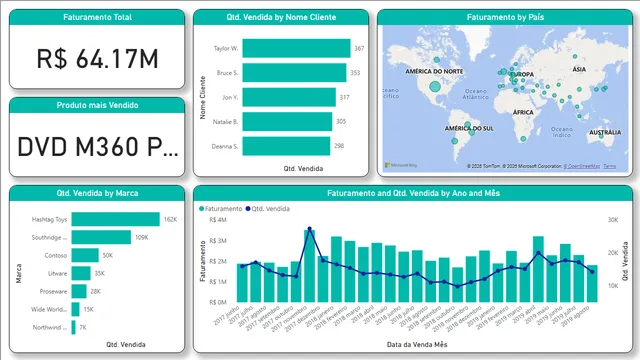
Task: Click the 317 data label
Action: (344, 97)
